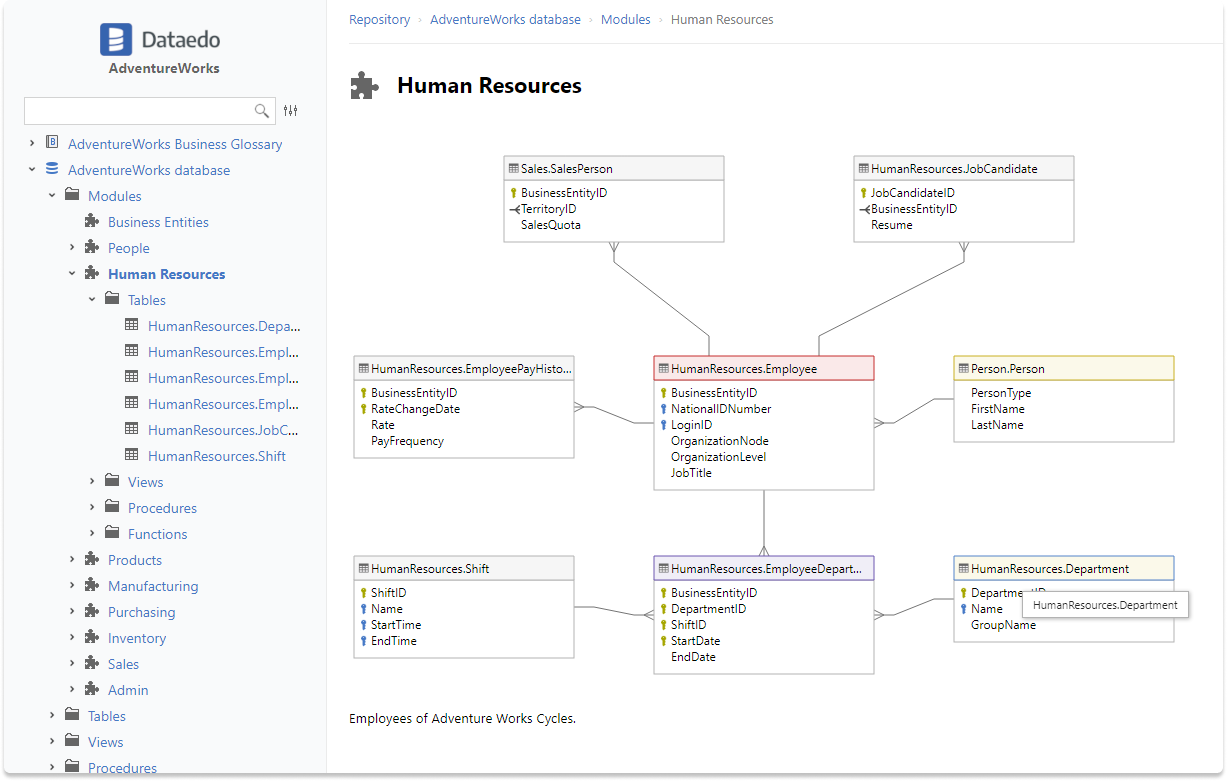Open the search filter settings icon
The width and height of the screenshot is (1227, 781).
[x=291, y=111]
